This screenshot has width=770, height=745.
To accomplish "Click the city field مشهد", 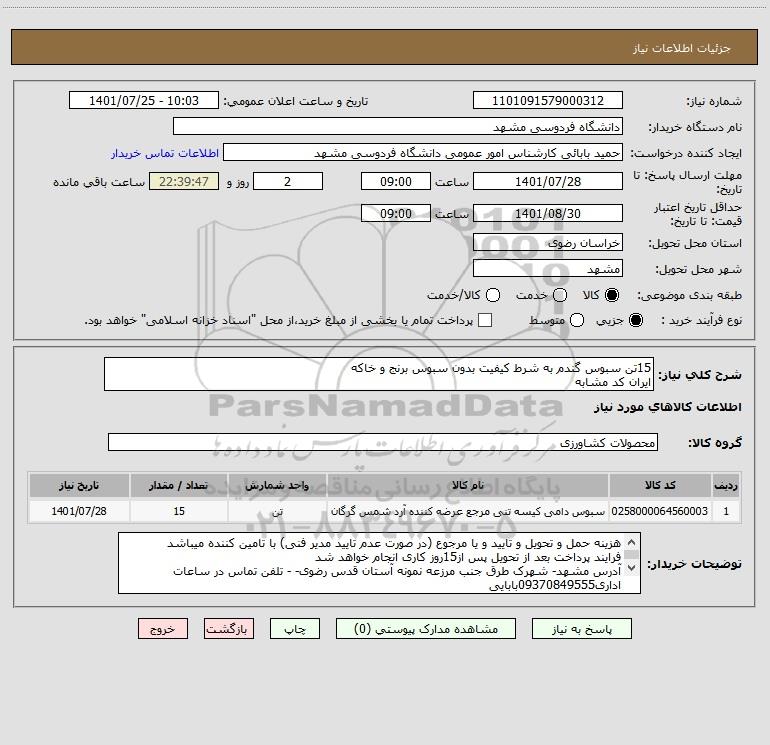I will tap(548, 268).
